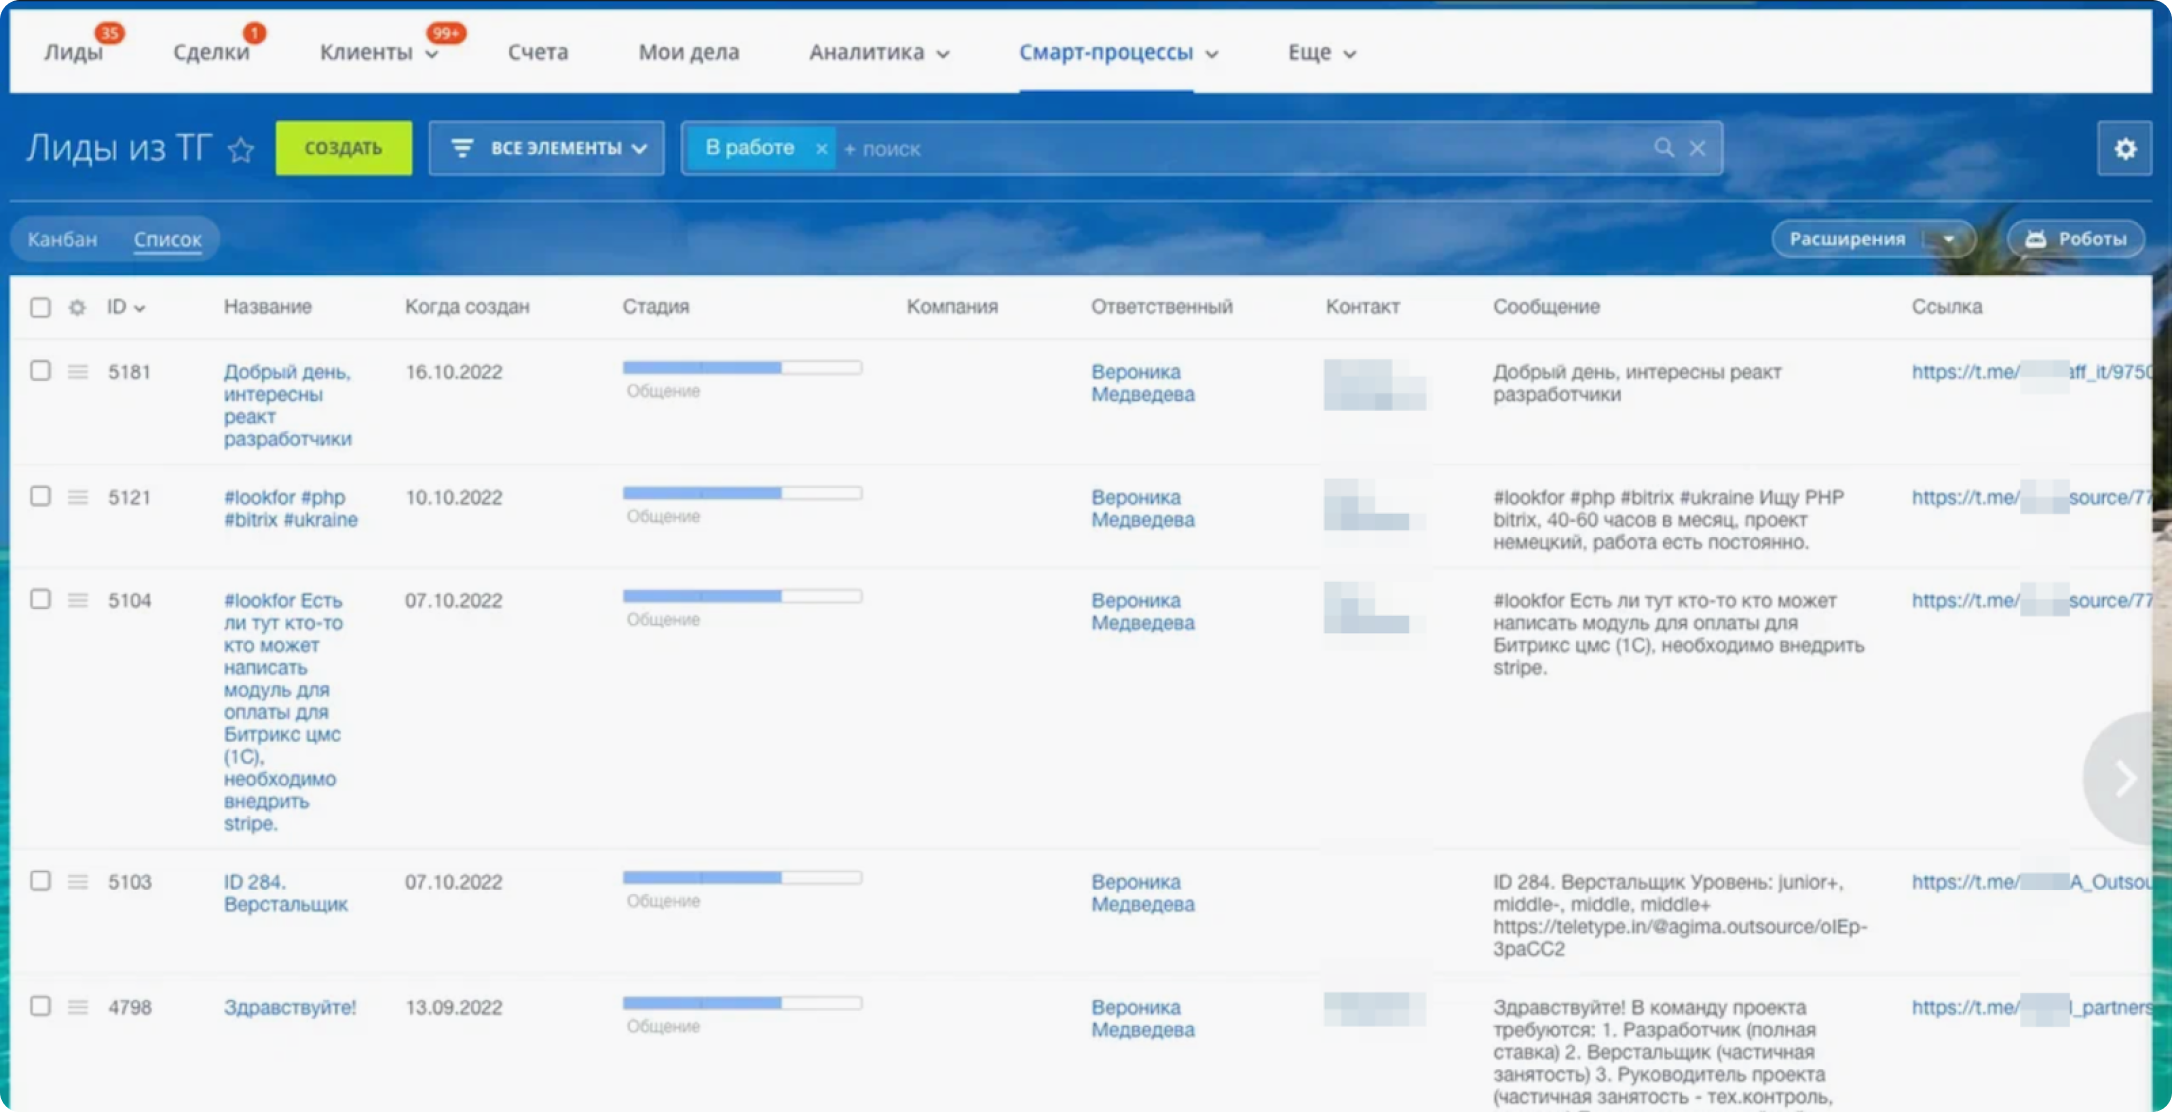Star the Лиды из ТГ page as favorite
Viewport: 2172px width, 1112px height.
[x=241, y=150]
